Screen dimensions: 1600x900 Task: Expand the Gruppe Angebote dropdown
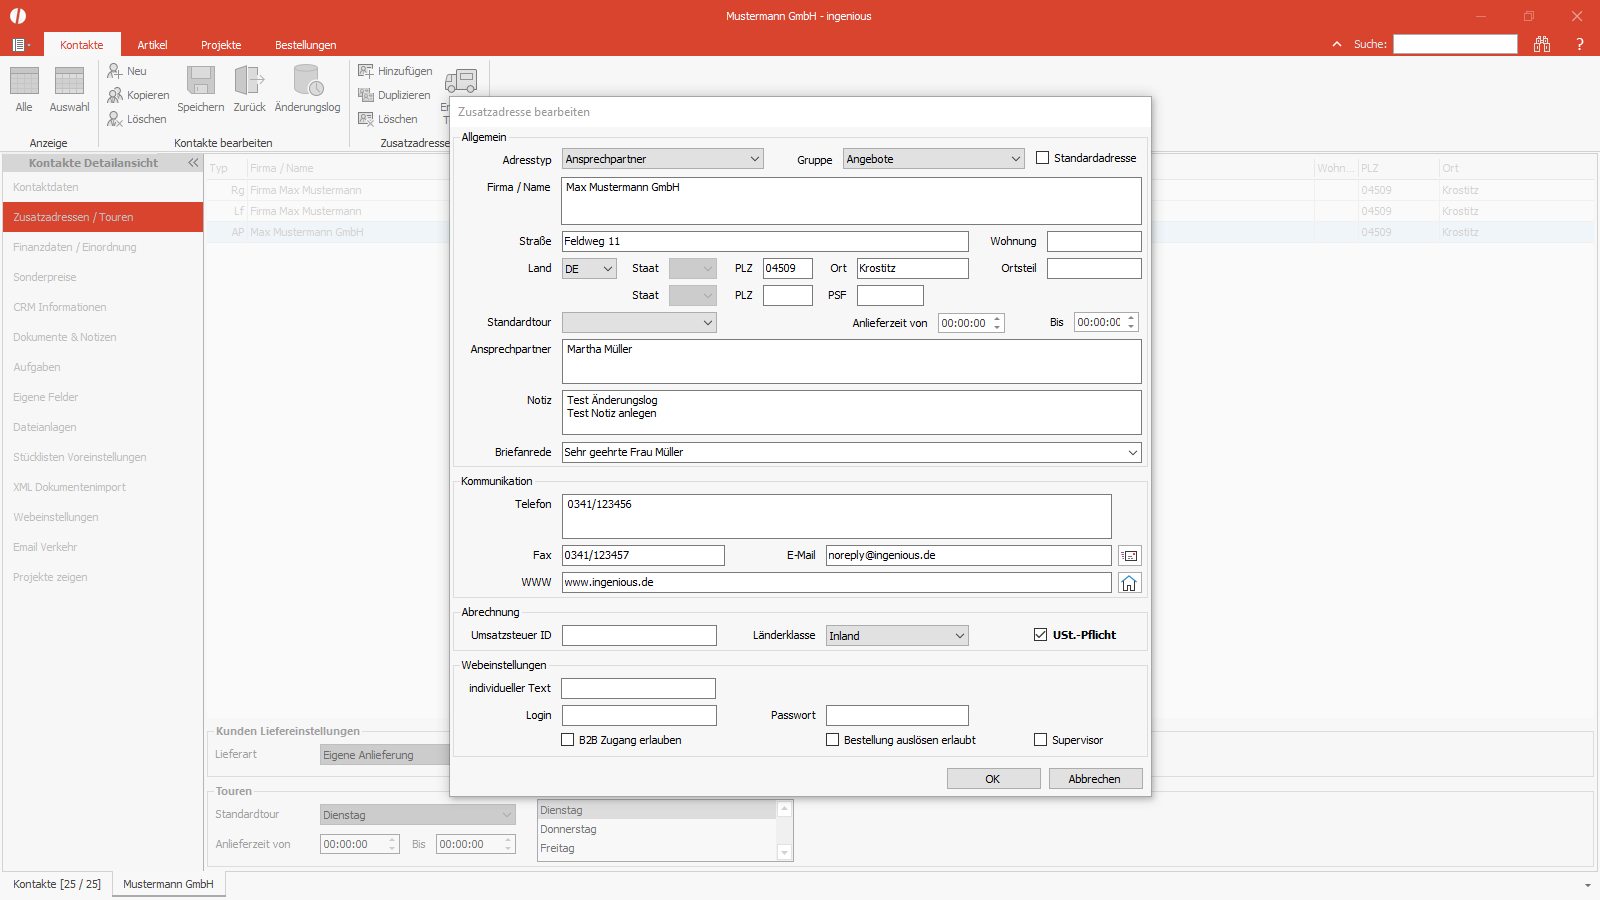tap(934, 159)
